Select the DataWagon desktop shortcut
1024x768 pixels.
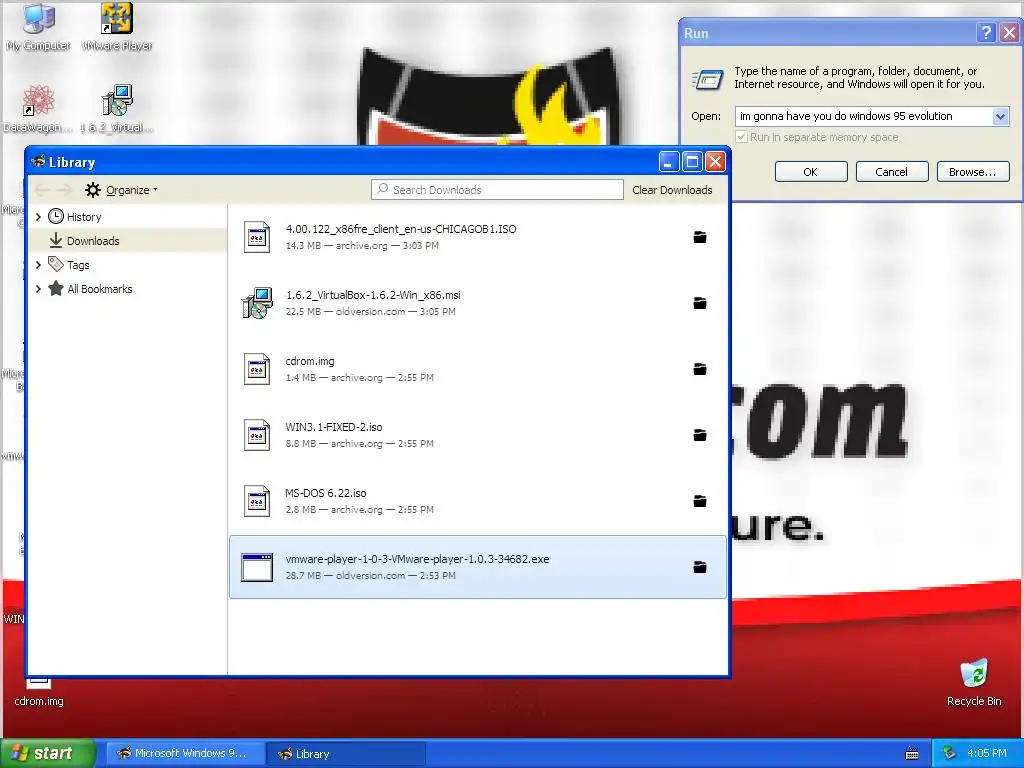coord(38,108)
